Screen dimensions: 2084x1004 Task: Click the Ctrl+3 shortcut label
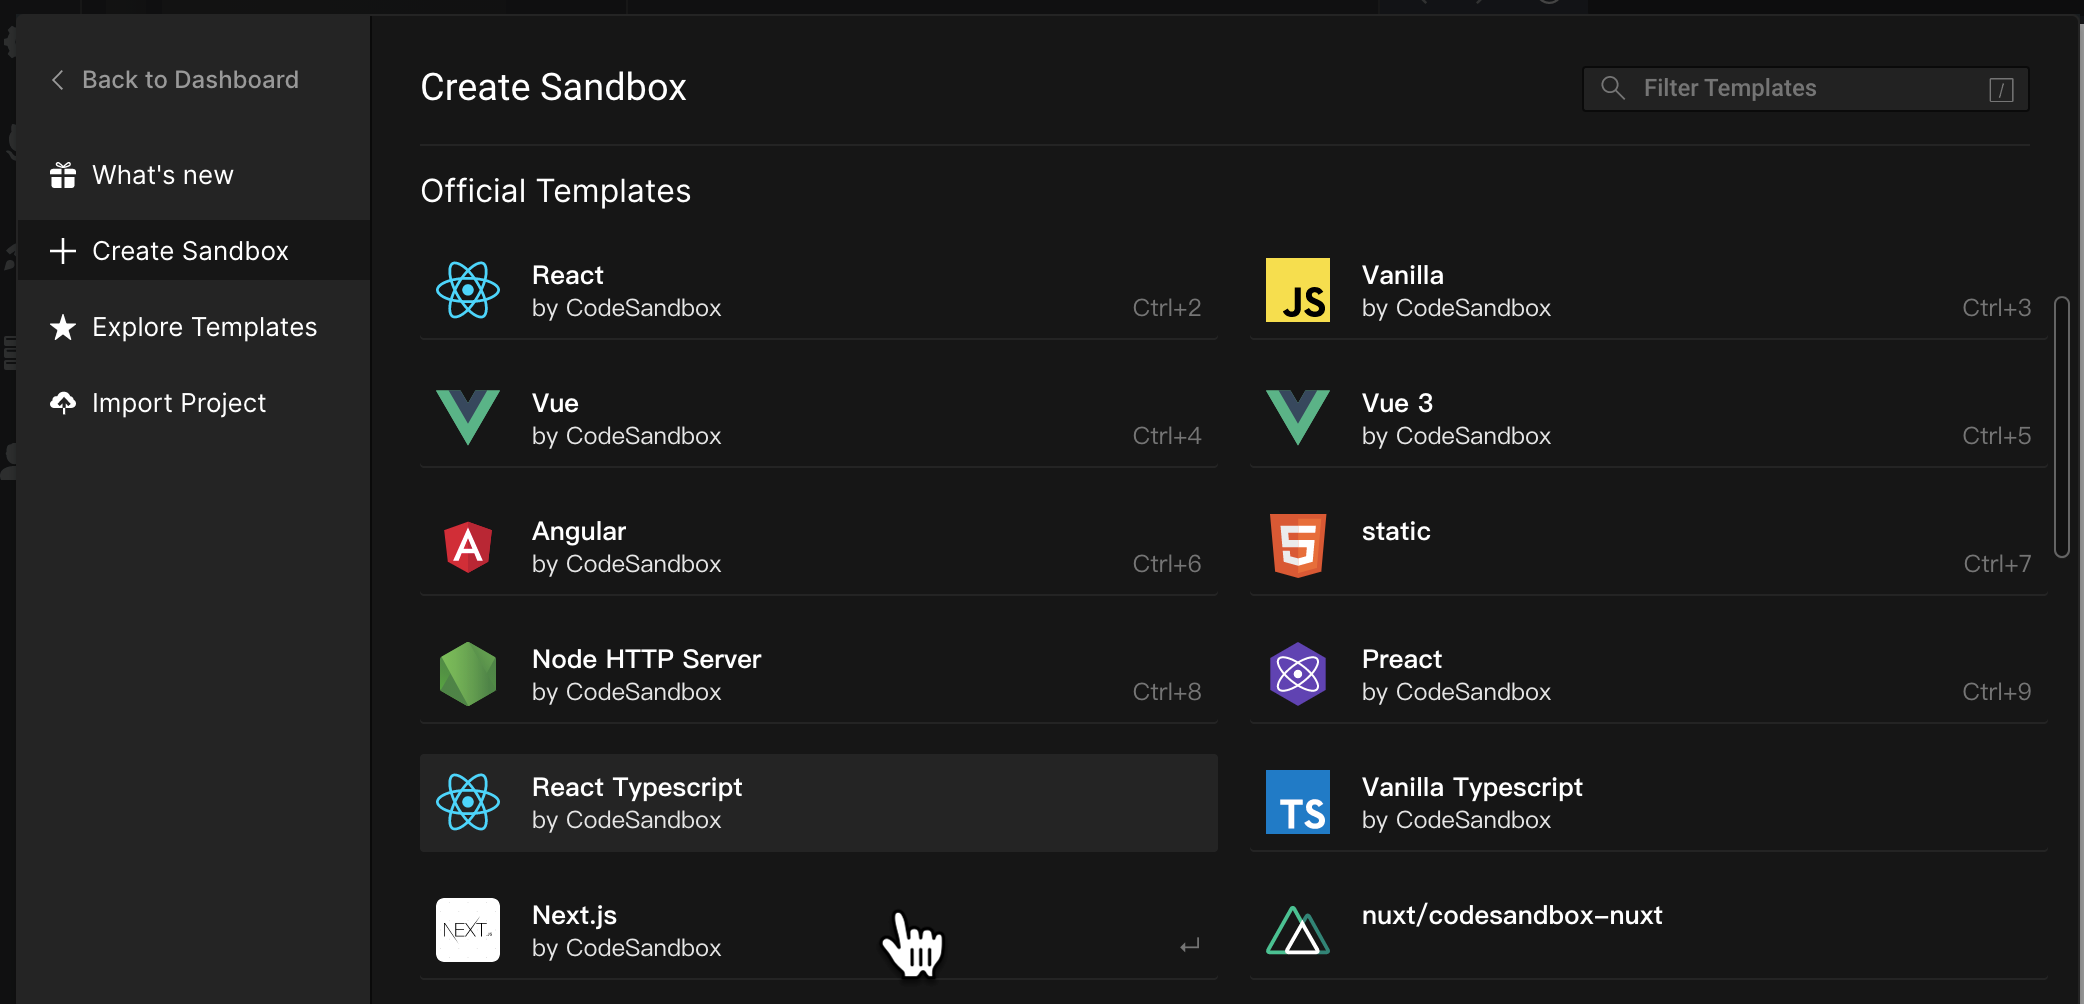click(1997, 308)
